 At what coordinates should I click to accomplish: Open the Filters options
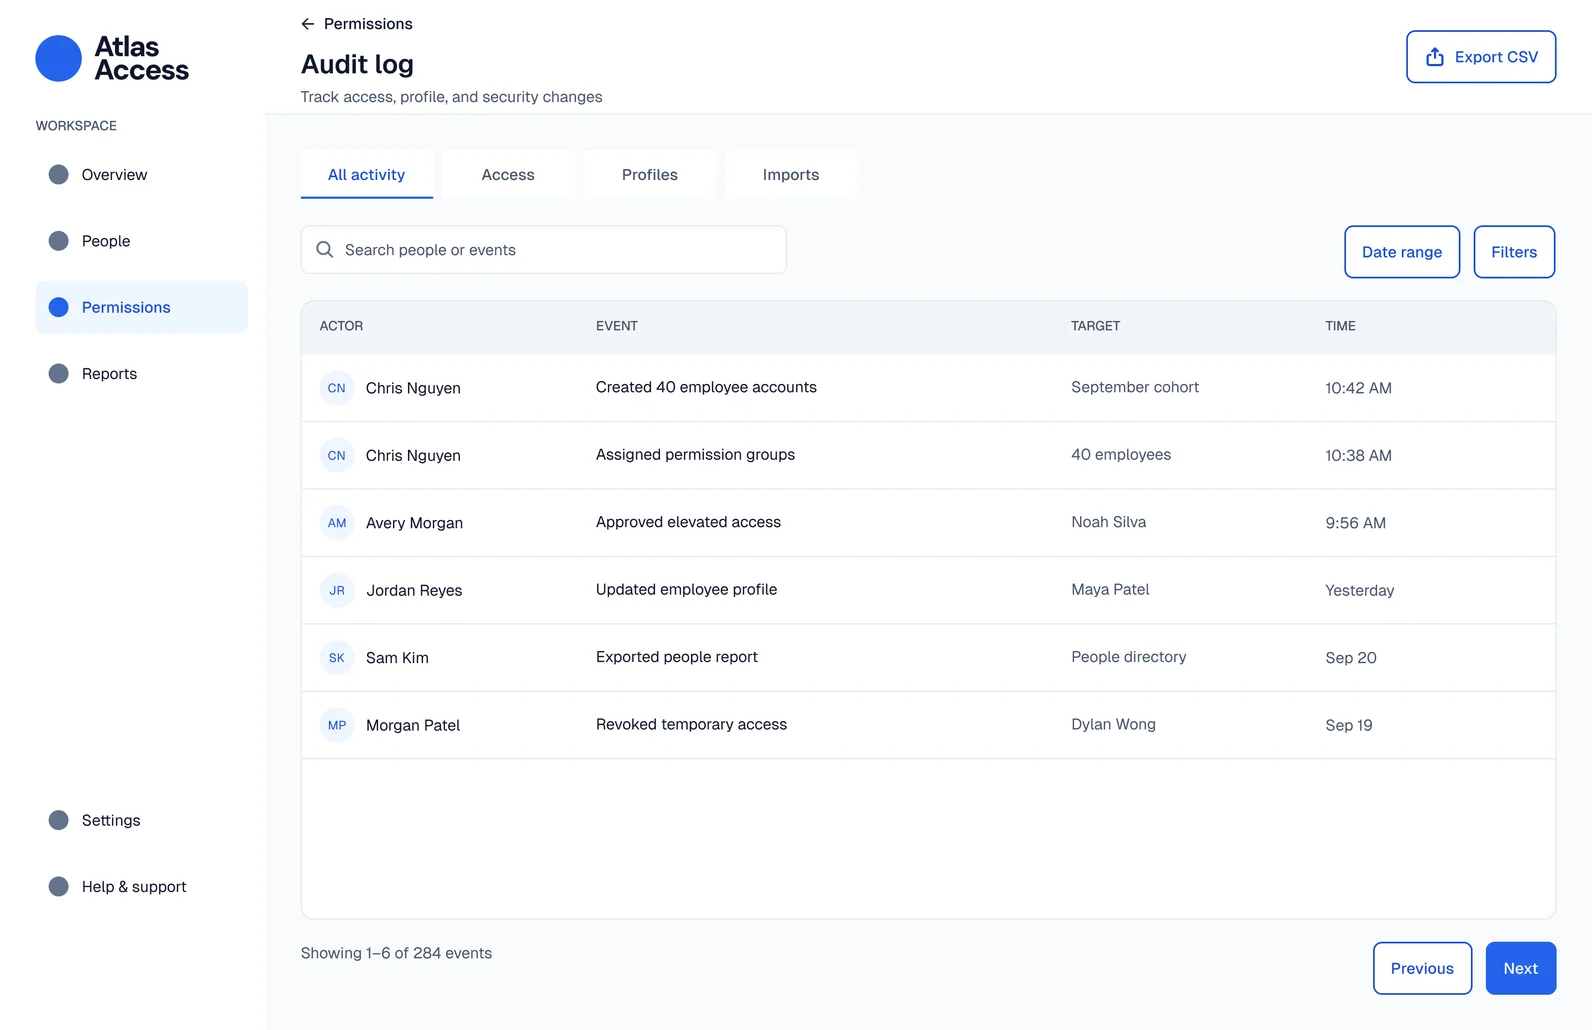1514,252
